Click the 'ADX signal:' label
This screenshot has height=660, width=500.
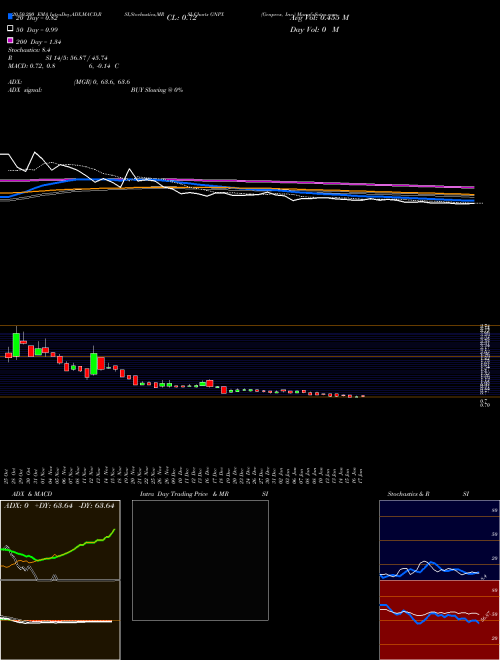pyautogui.click(x=25, y=90)
